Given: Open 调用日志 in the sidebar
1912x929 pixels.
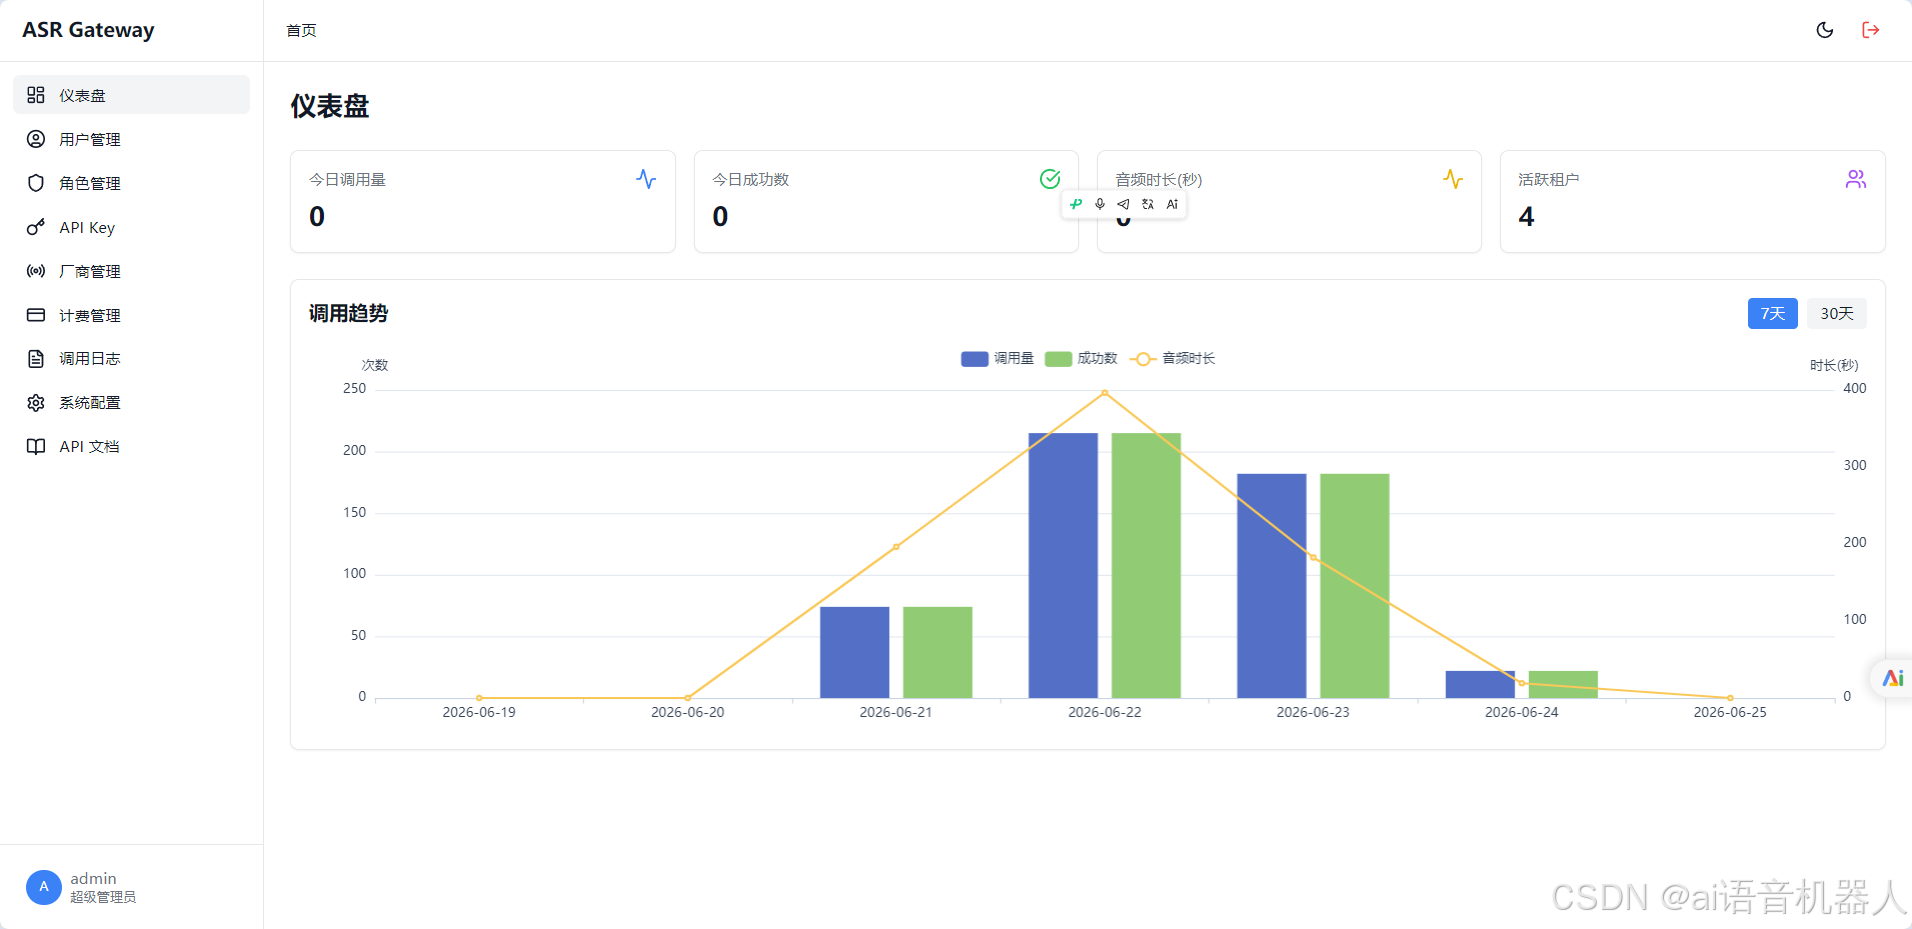Looking at the screenshot, I should point(131,359).
